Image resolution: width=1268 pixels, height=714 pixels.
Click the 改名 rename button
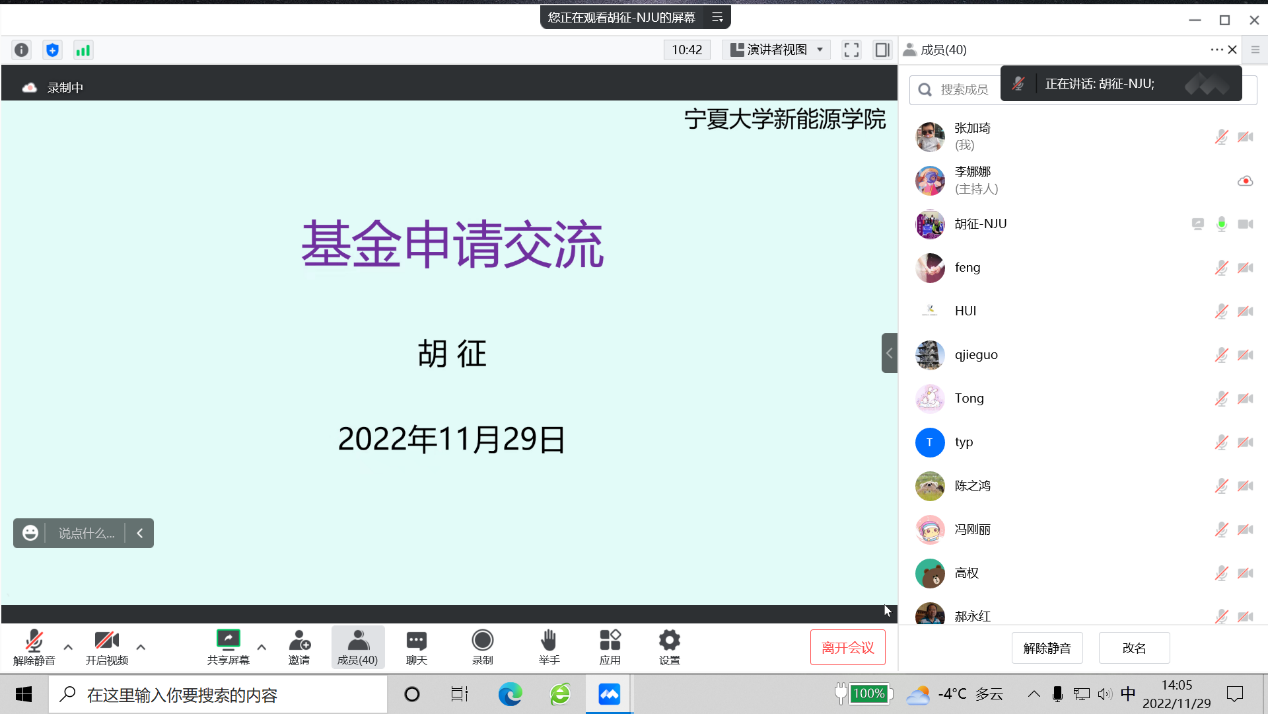coord(1134,648)
